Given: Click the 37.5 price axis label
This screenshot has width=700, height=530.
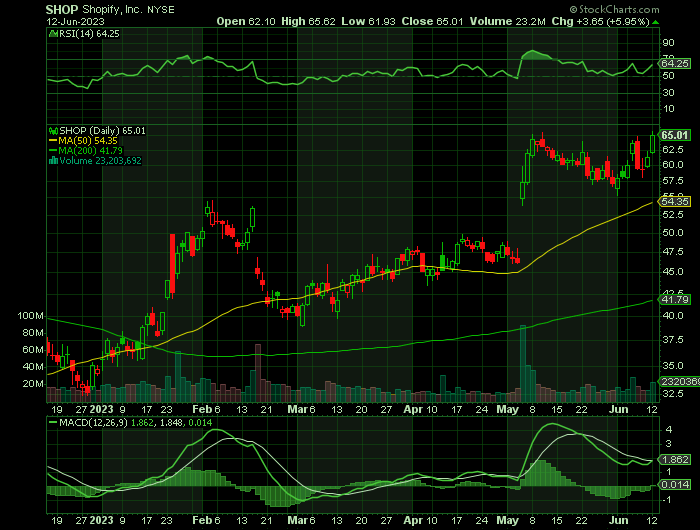Looking at the screenshot, I should [x=673, y=340].
